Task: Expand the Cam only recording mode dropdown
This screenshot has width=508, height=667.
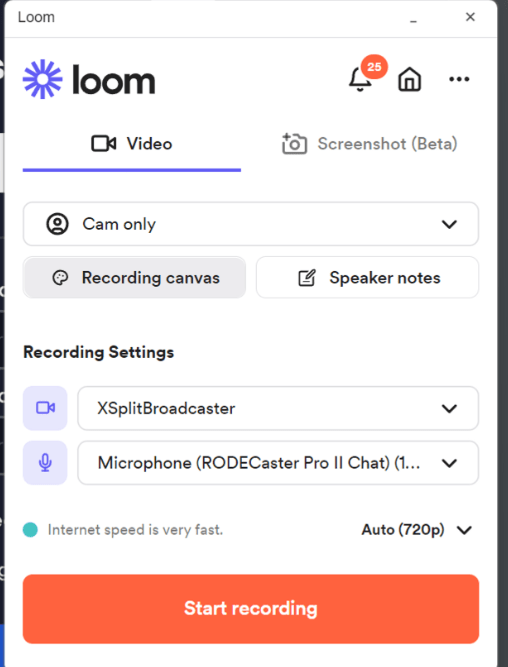Action: (251, 224)
